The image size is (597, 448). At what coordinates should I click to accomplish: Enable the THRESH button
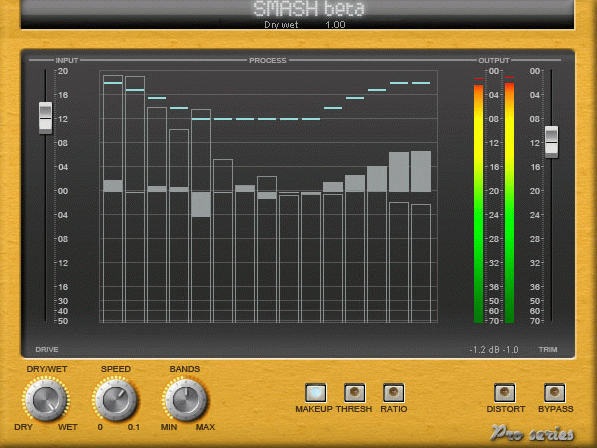point(354,392)
